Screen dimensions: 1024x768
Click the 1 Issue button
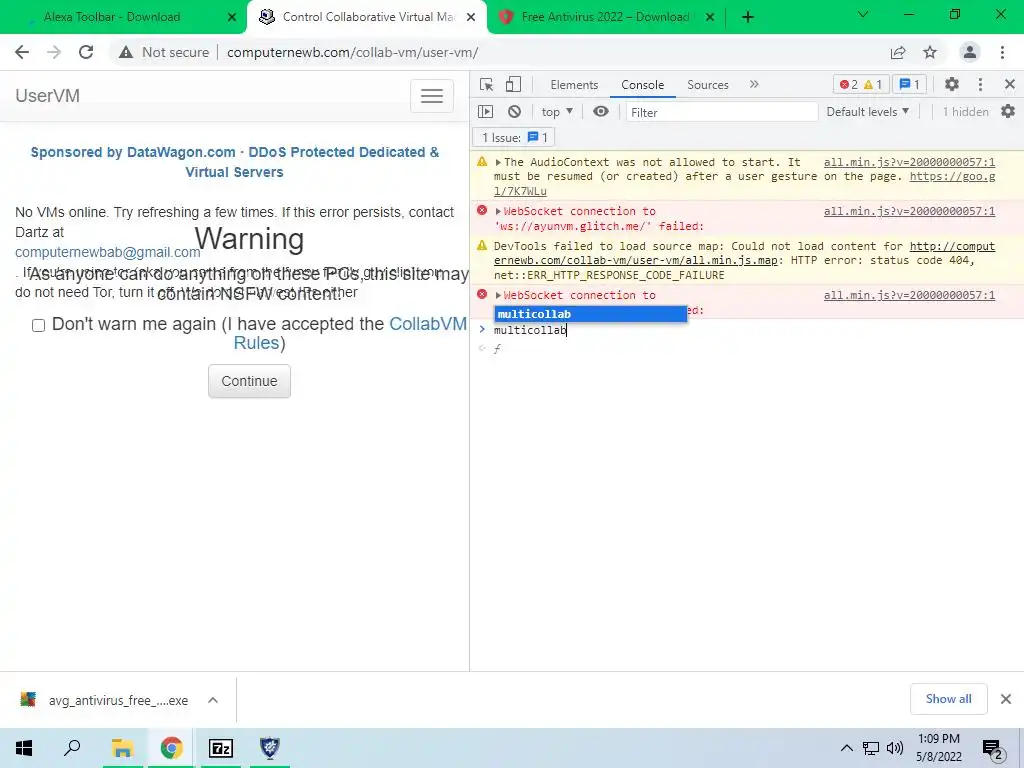pos(514,138)
